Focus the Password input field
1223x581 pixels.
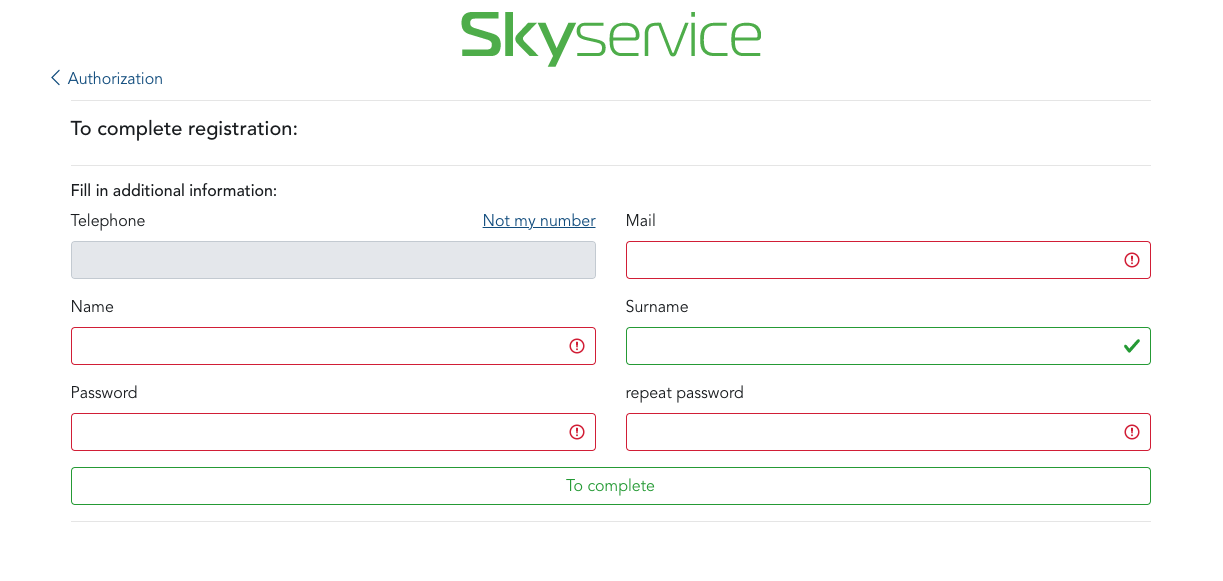tap(315, 432)
